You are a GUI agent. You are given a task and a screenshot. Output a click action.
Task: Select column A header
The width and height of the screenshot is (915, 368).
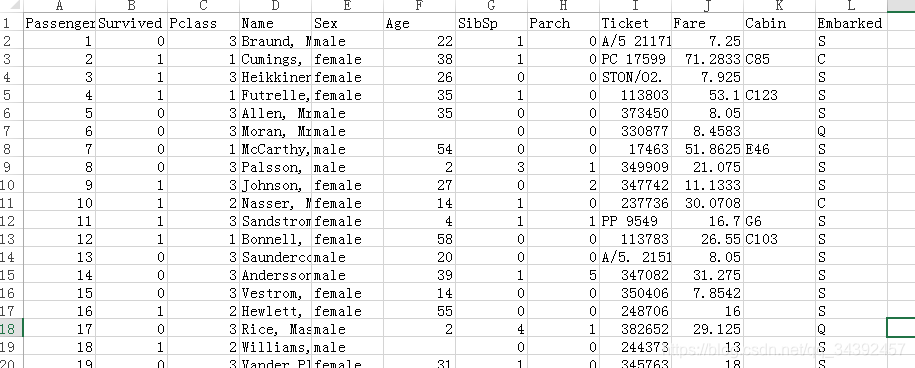(60, 6)
